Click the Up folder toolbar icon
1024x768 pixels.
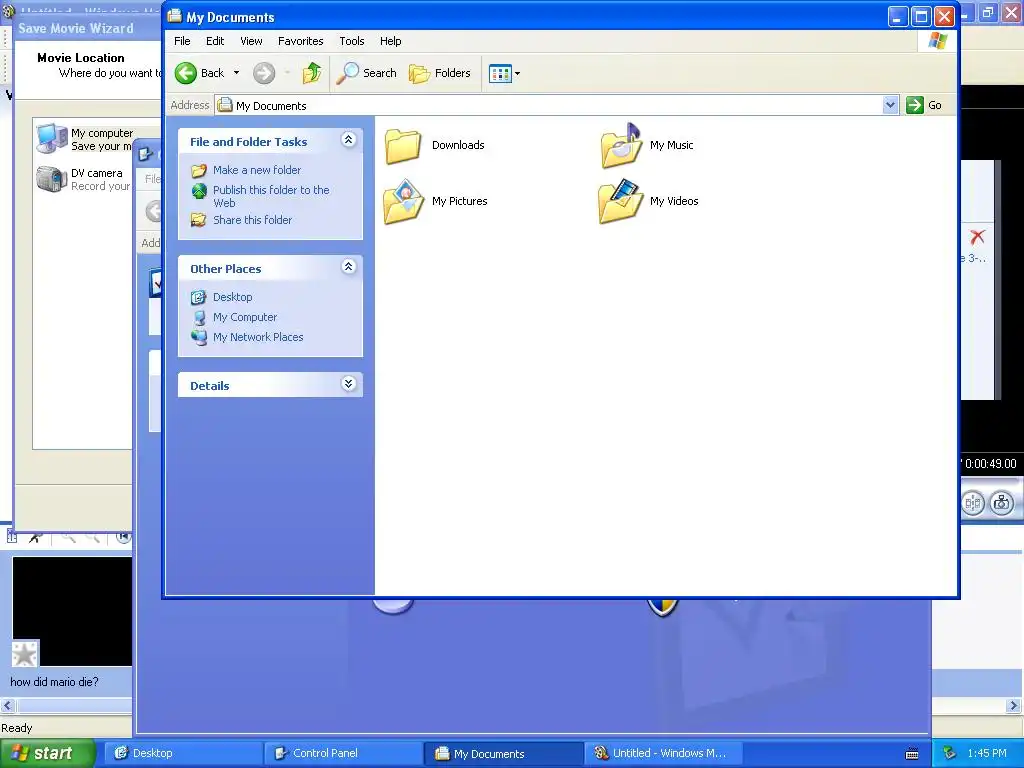click(x=312, y=73)
